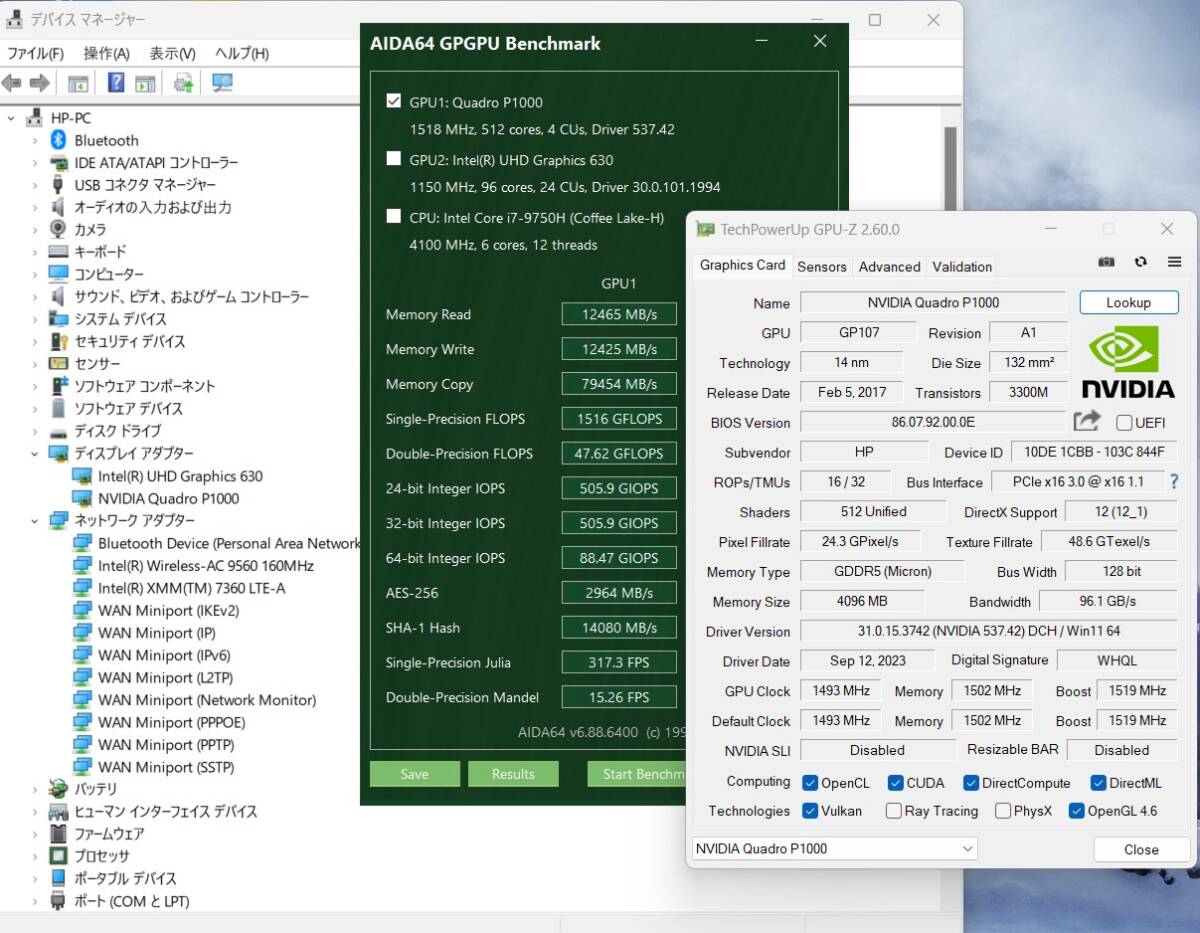Screen dimensions: 1200x933
Task: Open the 操作(A) menu
Action: (x=106, y=53)
